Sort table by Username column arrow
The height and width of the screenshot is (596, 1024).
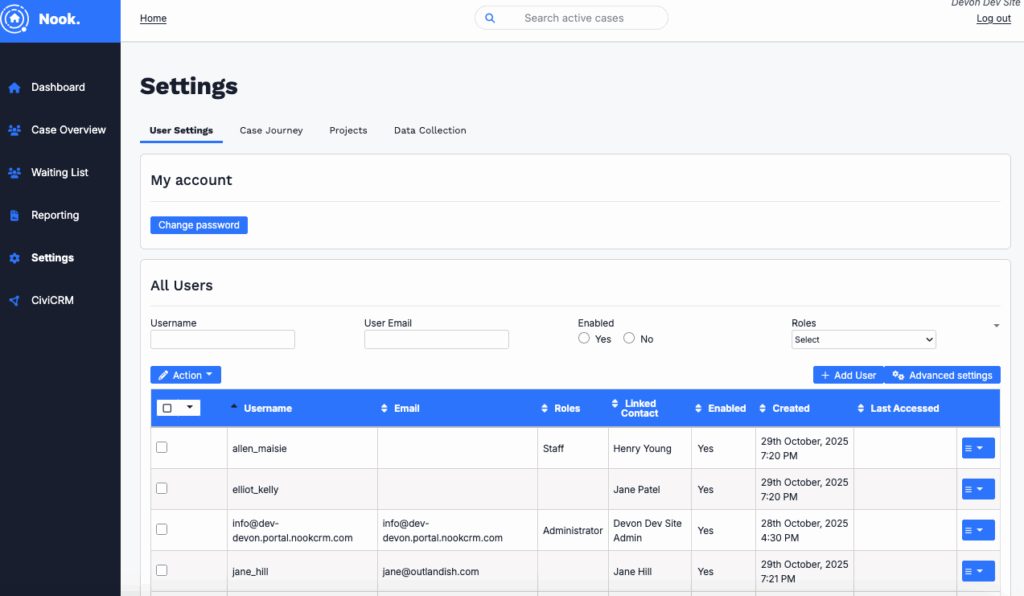point(234,408)
